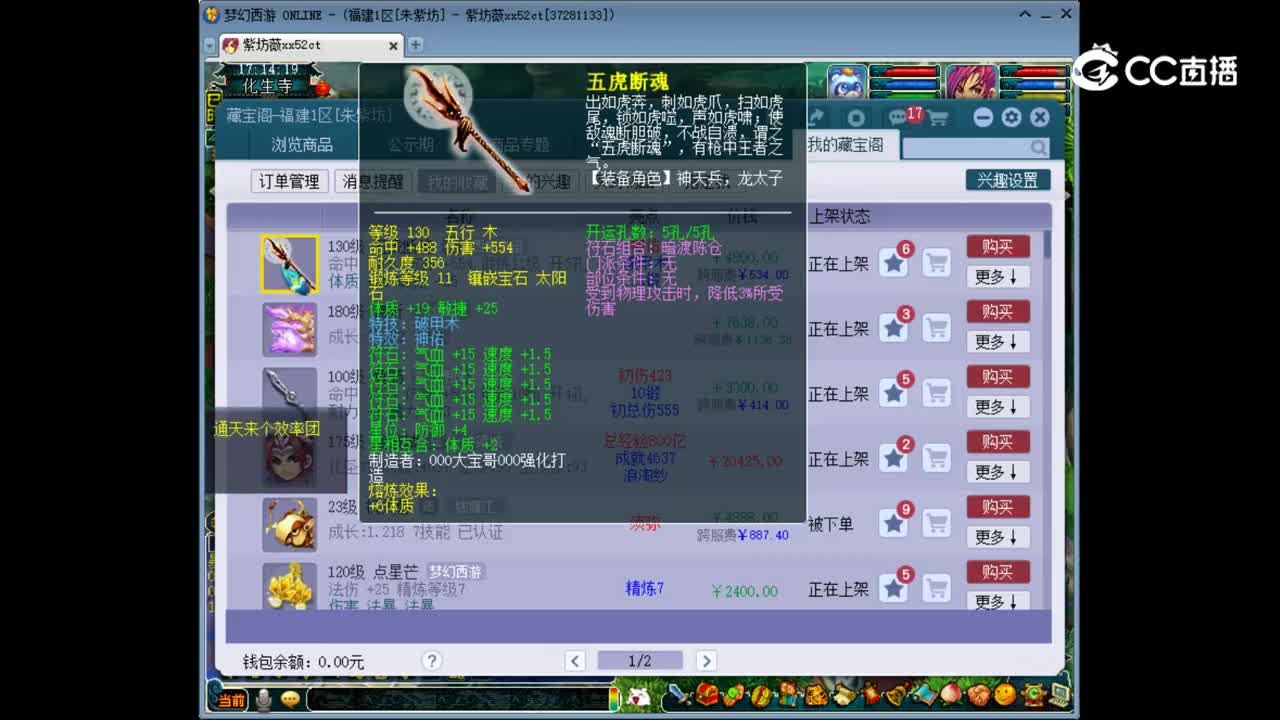Select the 130级 weapon thumbnail

pos(290,264)
